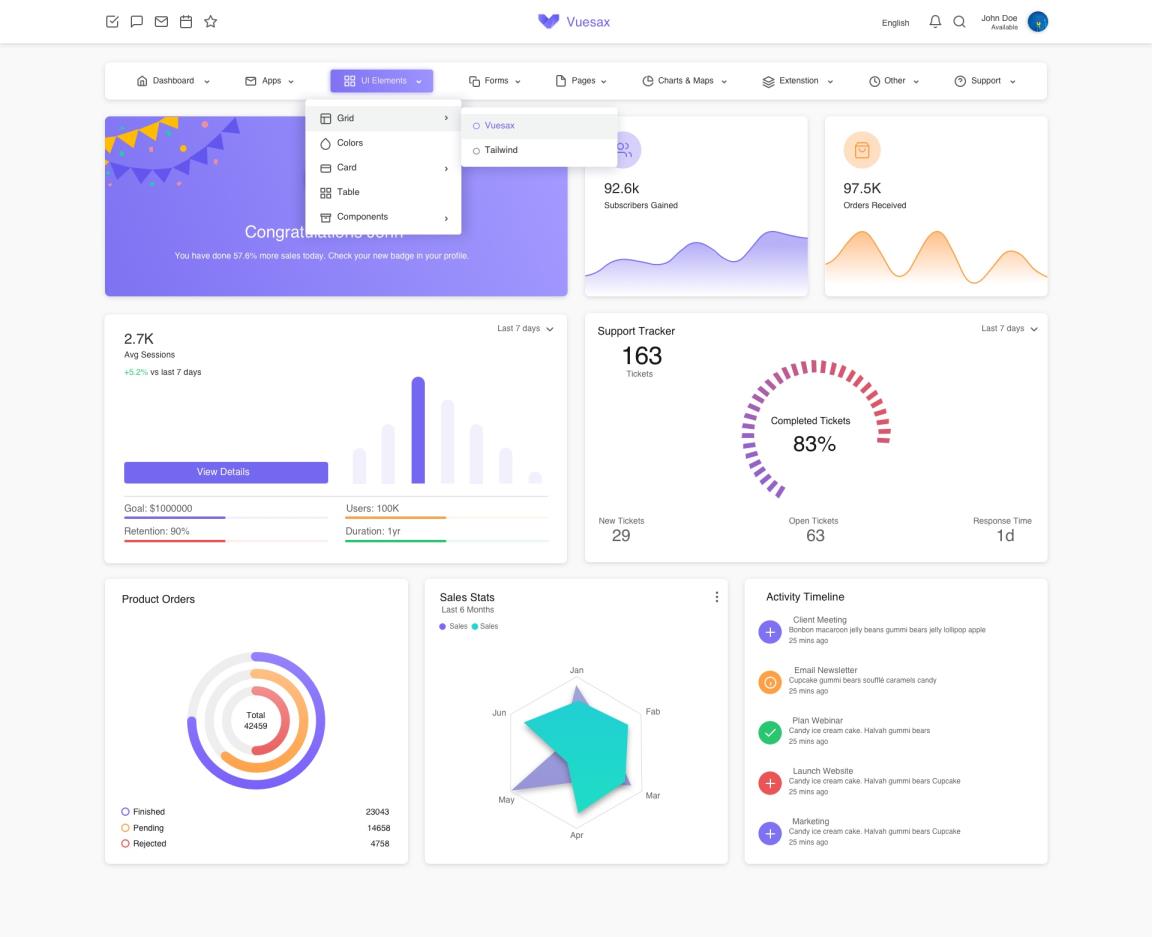This screenshot has width=1152, height=937.
Task: Open the Colors item in UI Elements menu
Action: point(349,143)
